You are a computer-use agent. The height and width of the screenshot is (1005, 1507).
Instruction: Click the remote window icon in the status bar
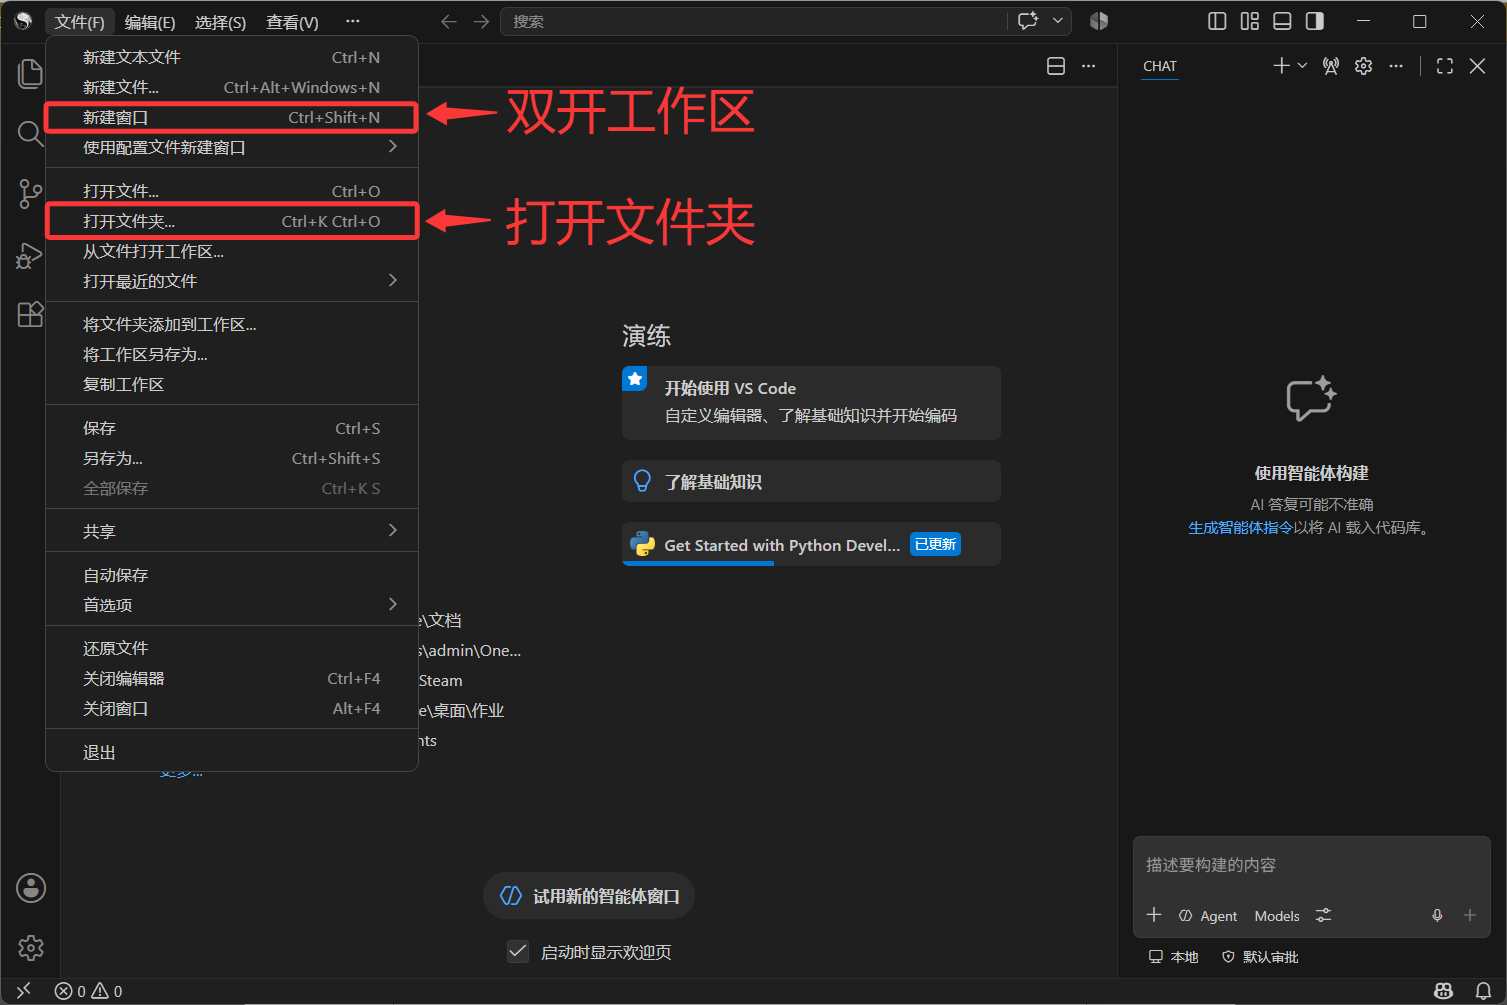[24, 991]
